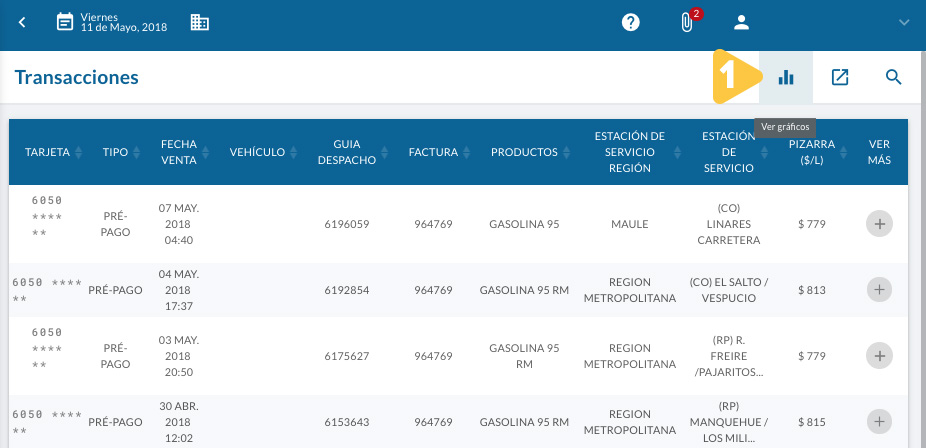Viewport: 926px width, 448px height.
Task: Click sale date 07 MAY. 2018 04:40
Action: coord(179,224)
